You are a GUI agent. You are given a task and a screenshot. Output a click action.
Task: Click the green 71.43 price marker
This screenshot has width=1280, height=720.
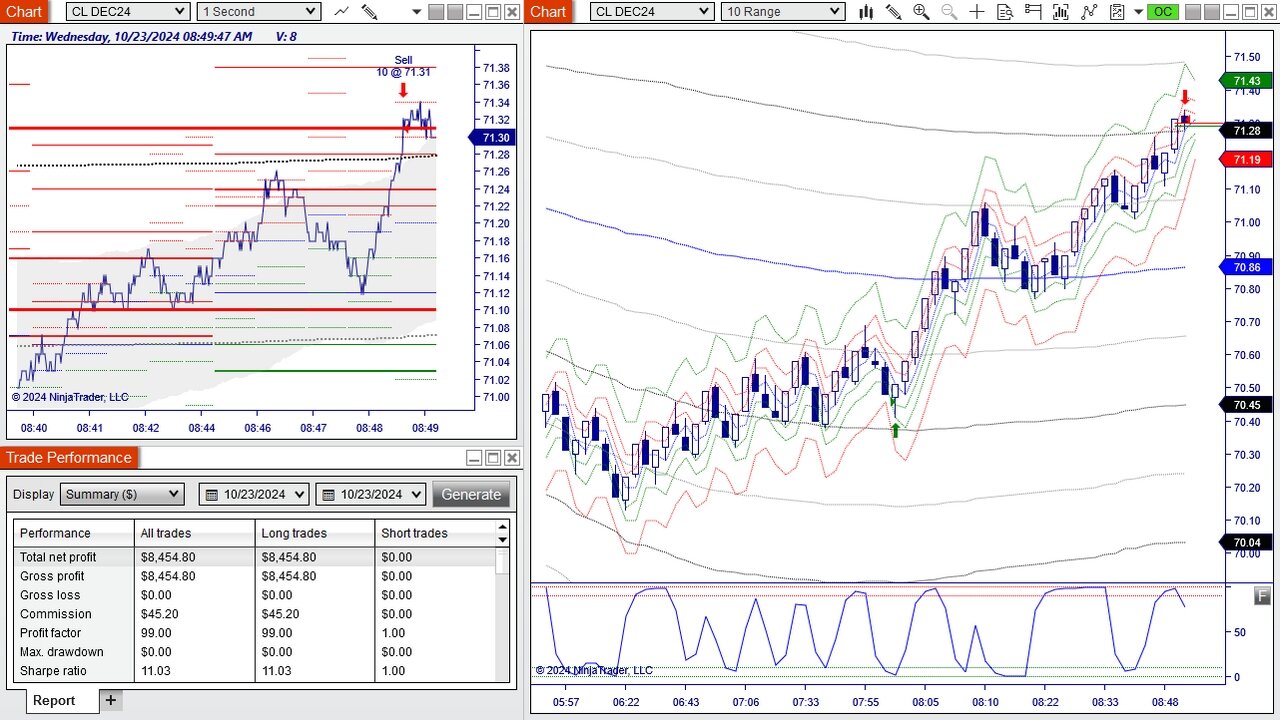(x=1246, y=81)
